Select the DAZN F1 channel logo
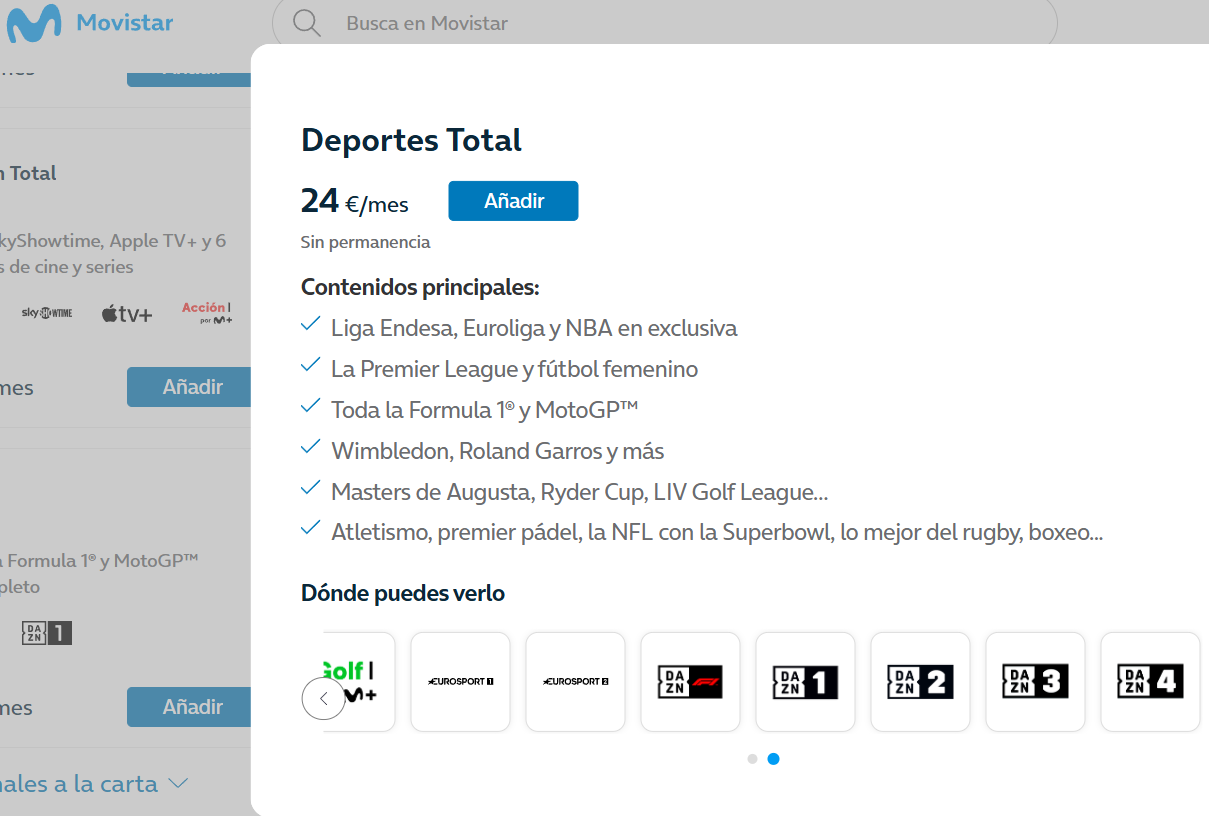Screen dimensions: 1209x816 tap(690, 681)
